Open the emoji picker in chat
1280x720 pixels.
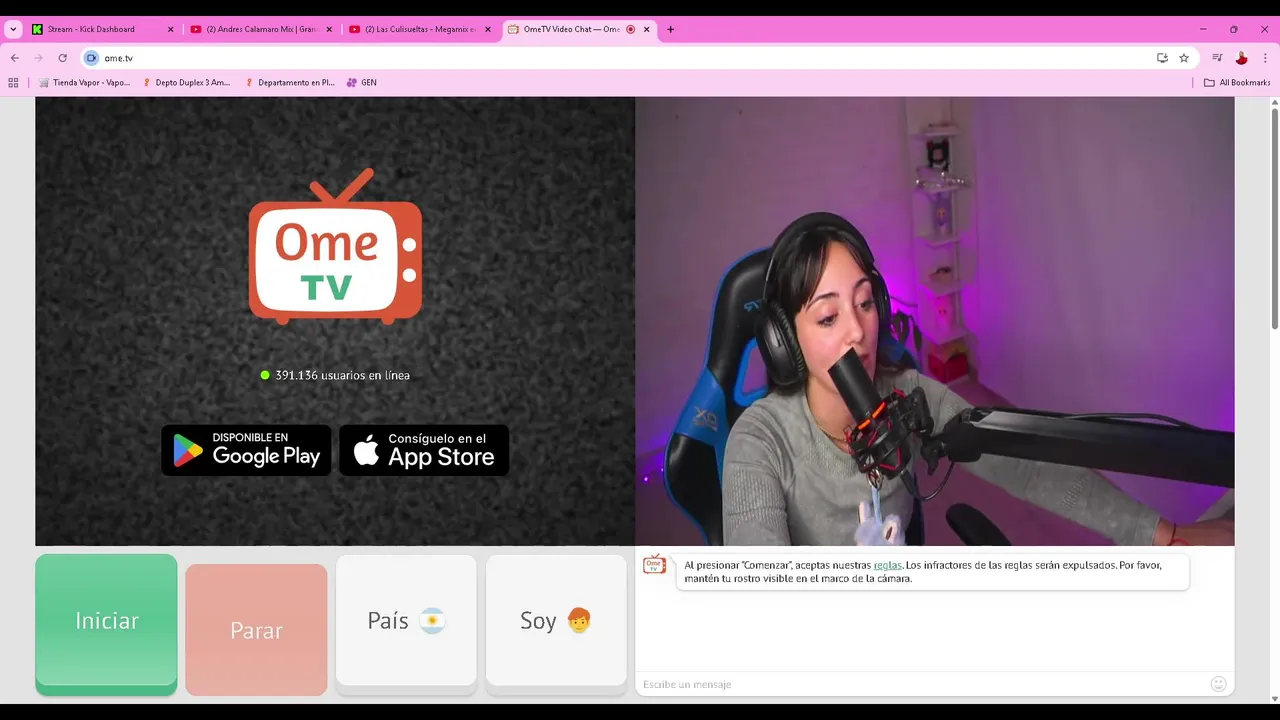1218,684
